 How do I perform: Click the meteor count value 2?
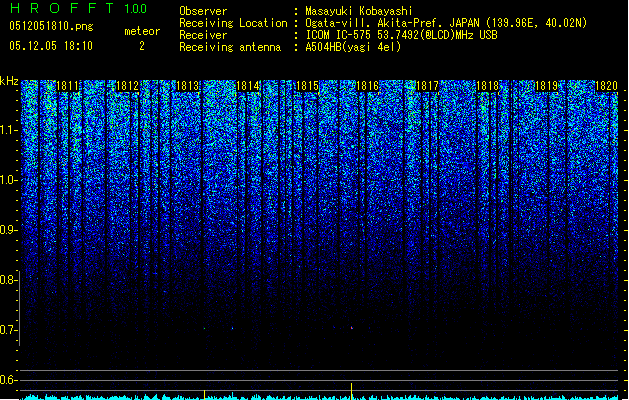[x=142, y=46]
